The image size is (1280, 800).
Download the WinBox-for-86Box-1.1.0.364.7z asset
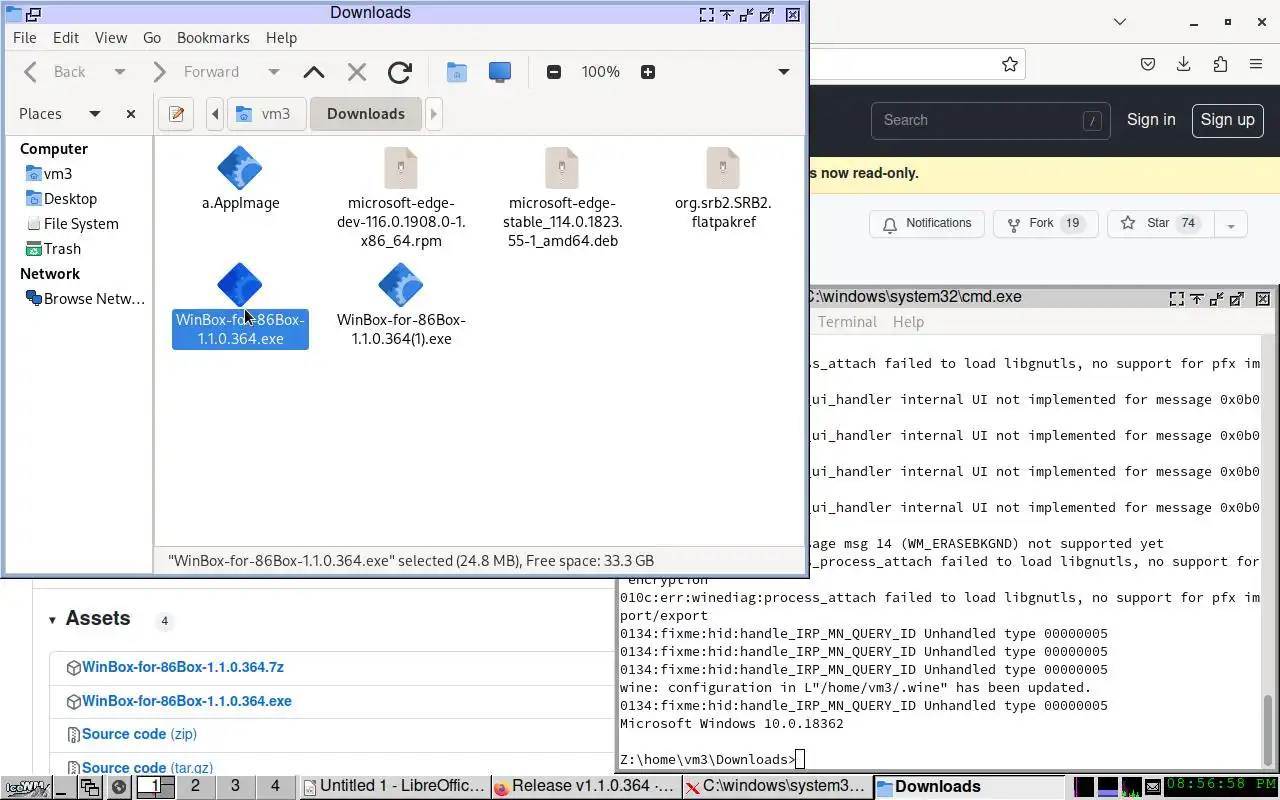[183, 667]
